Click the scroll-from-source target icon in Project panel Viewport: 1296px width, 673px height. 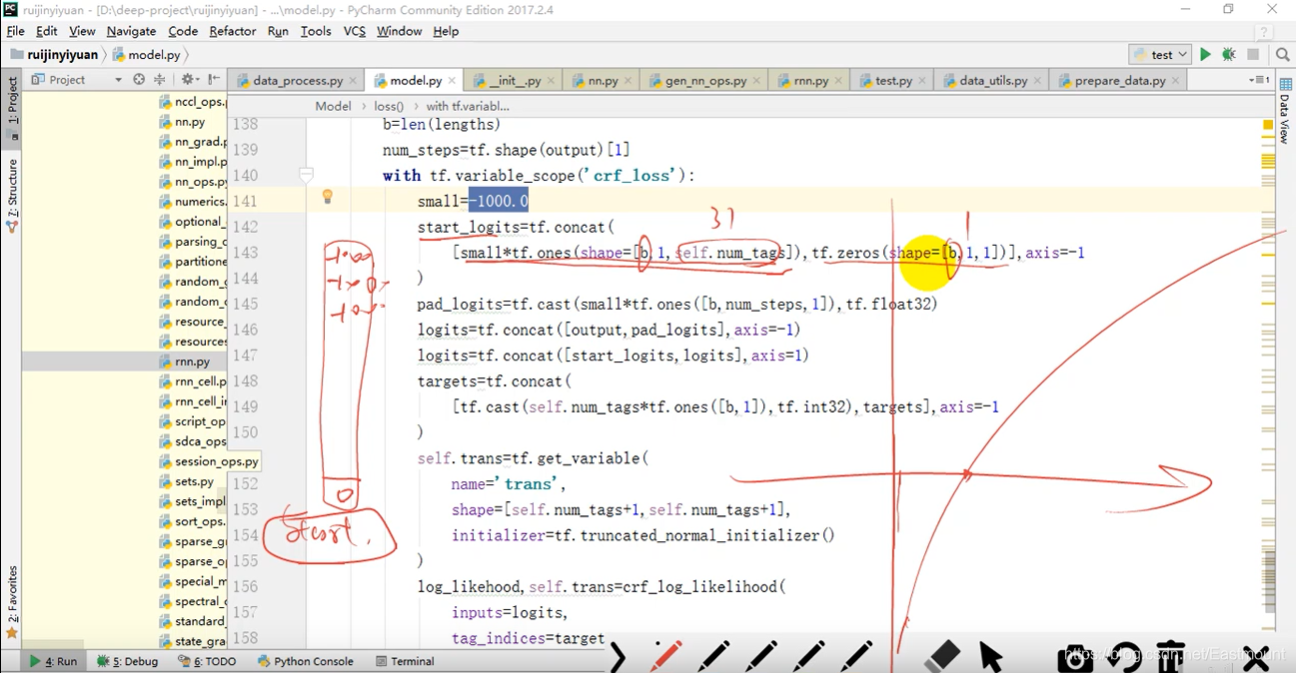click(x=139, y=79)
